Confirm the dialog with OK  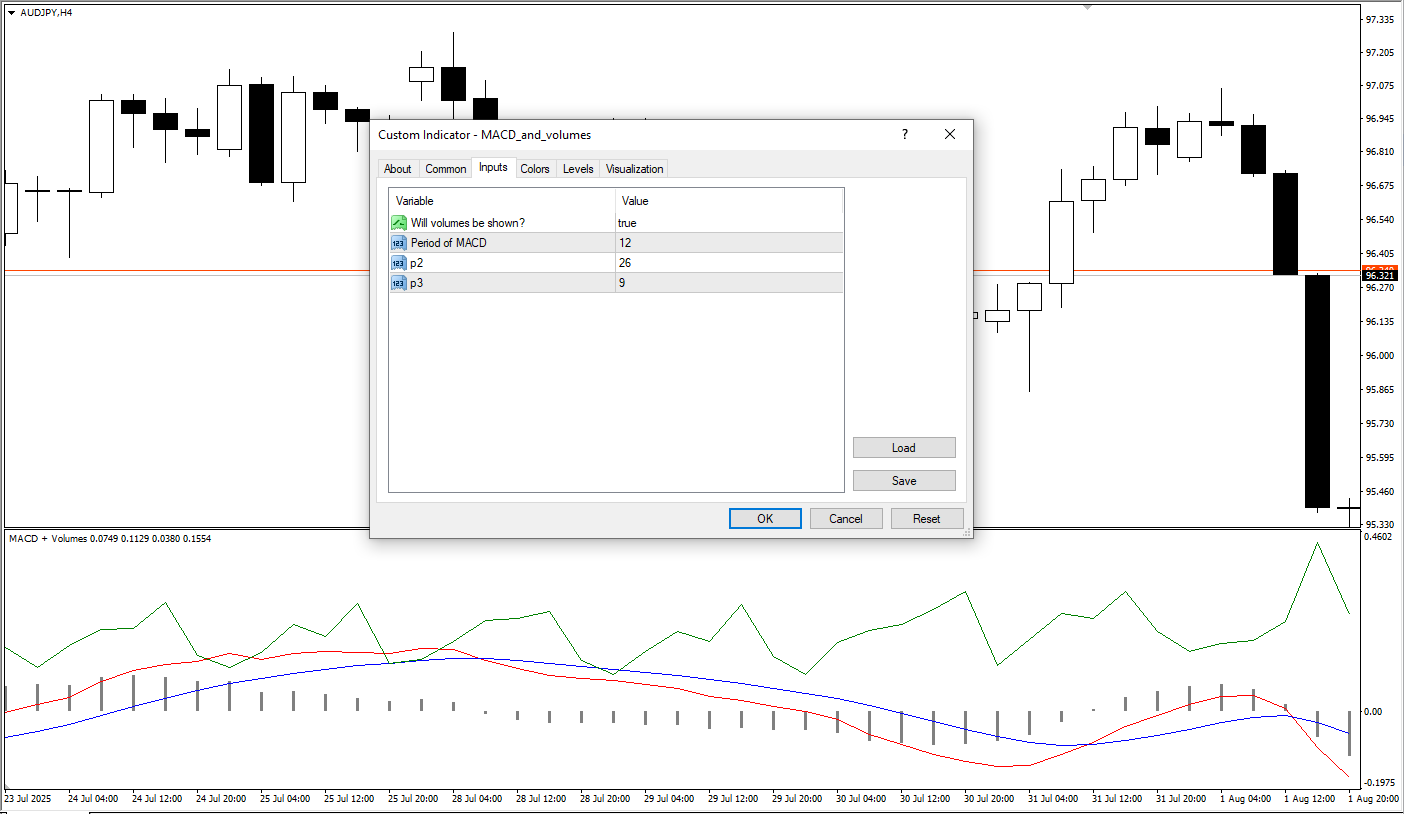point(765,519)
